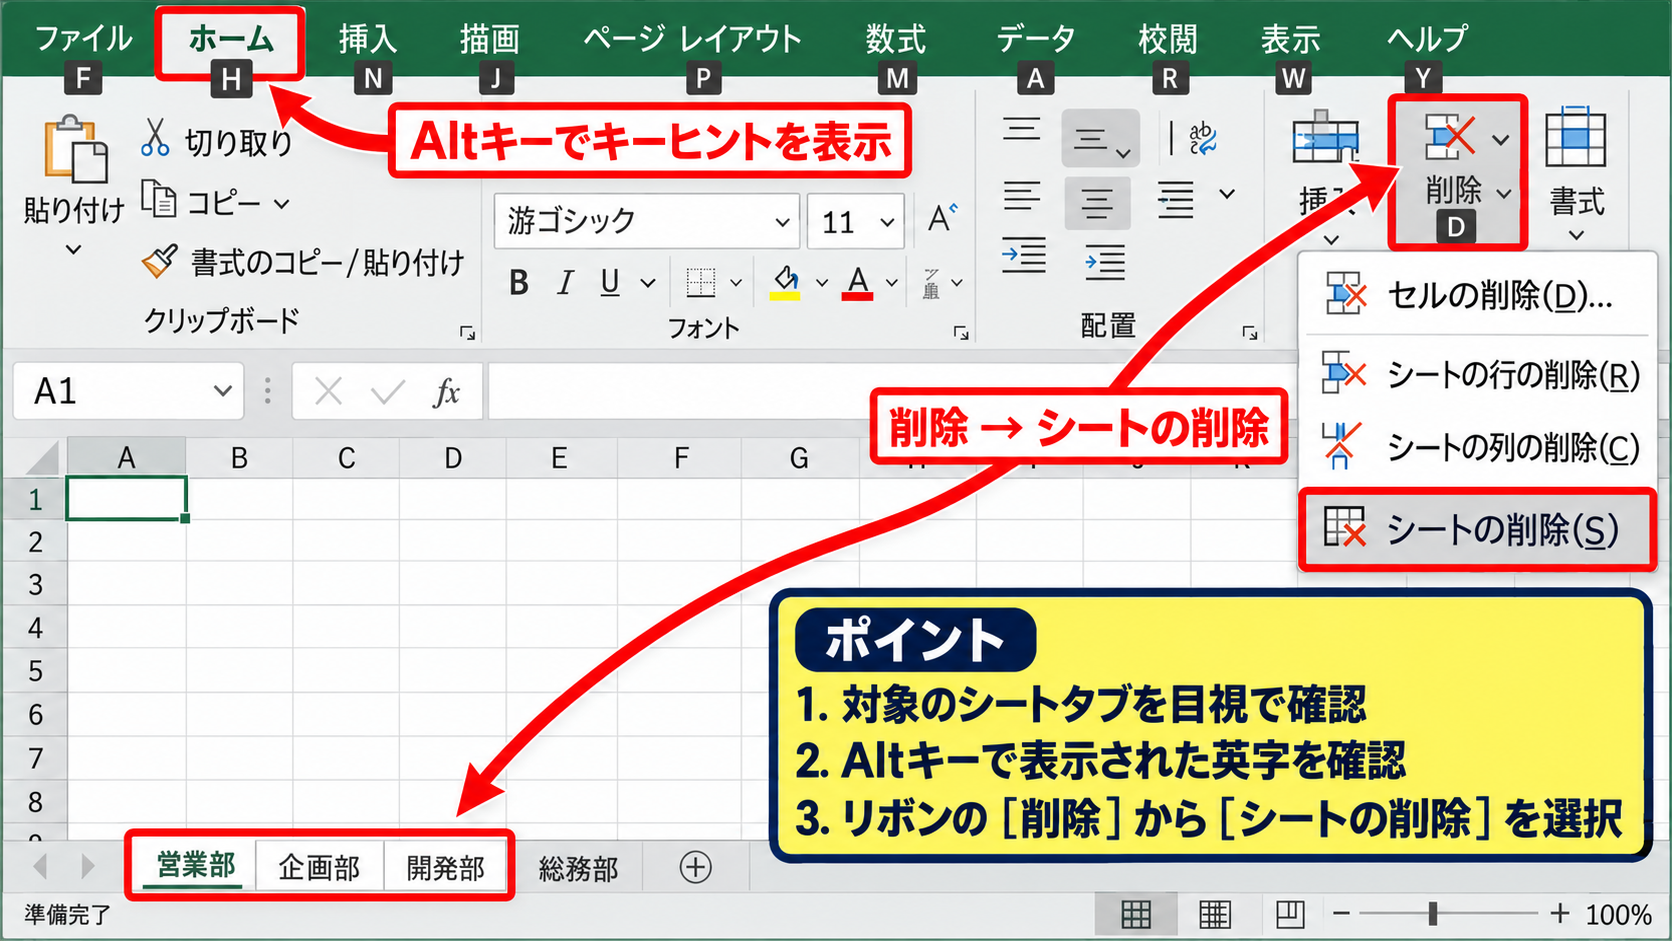Image resolution: width=1672 pixels, height=941 pixels.
Task: Open クリップボード dialog launcher
Action: tap(467, 333)
